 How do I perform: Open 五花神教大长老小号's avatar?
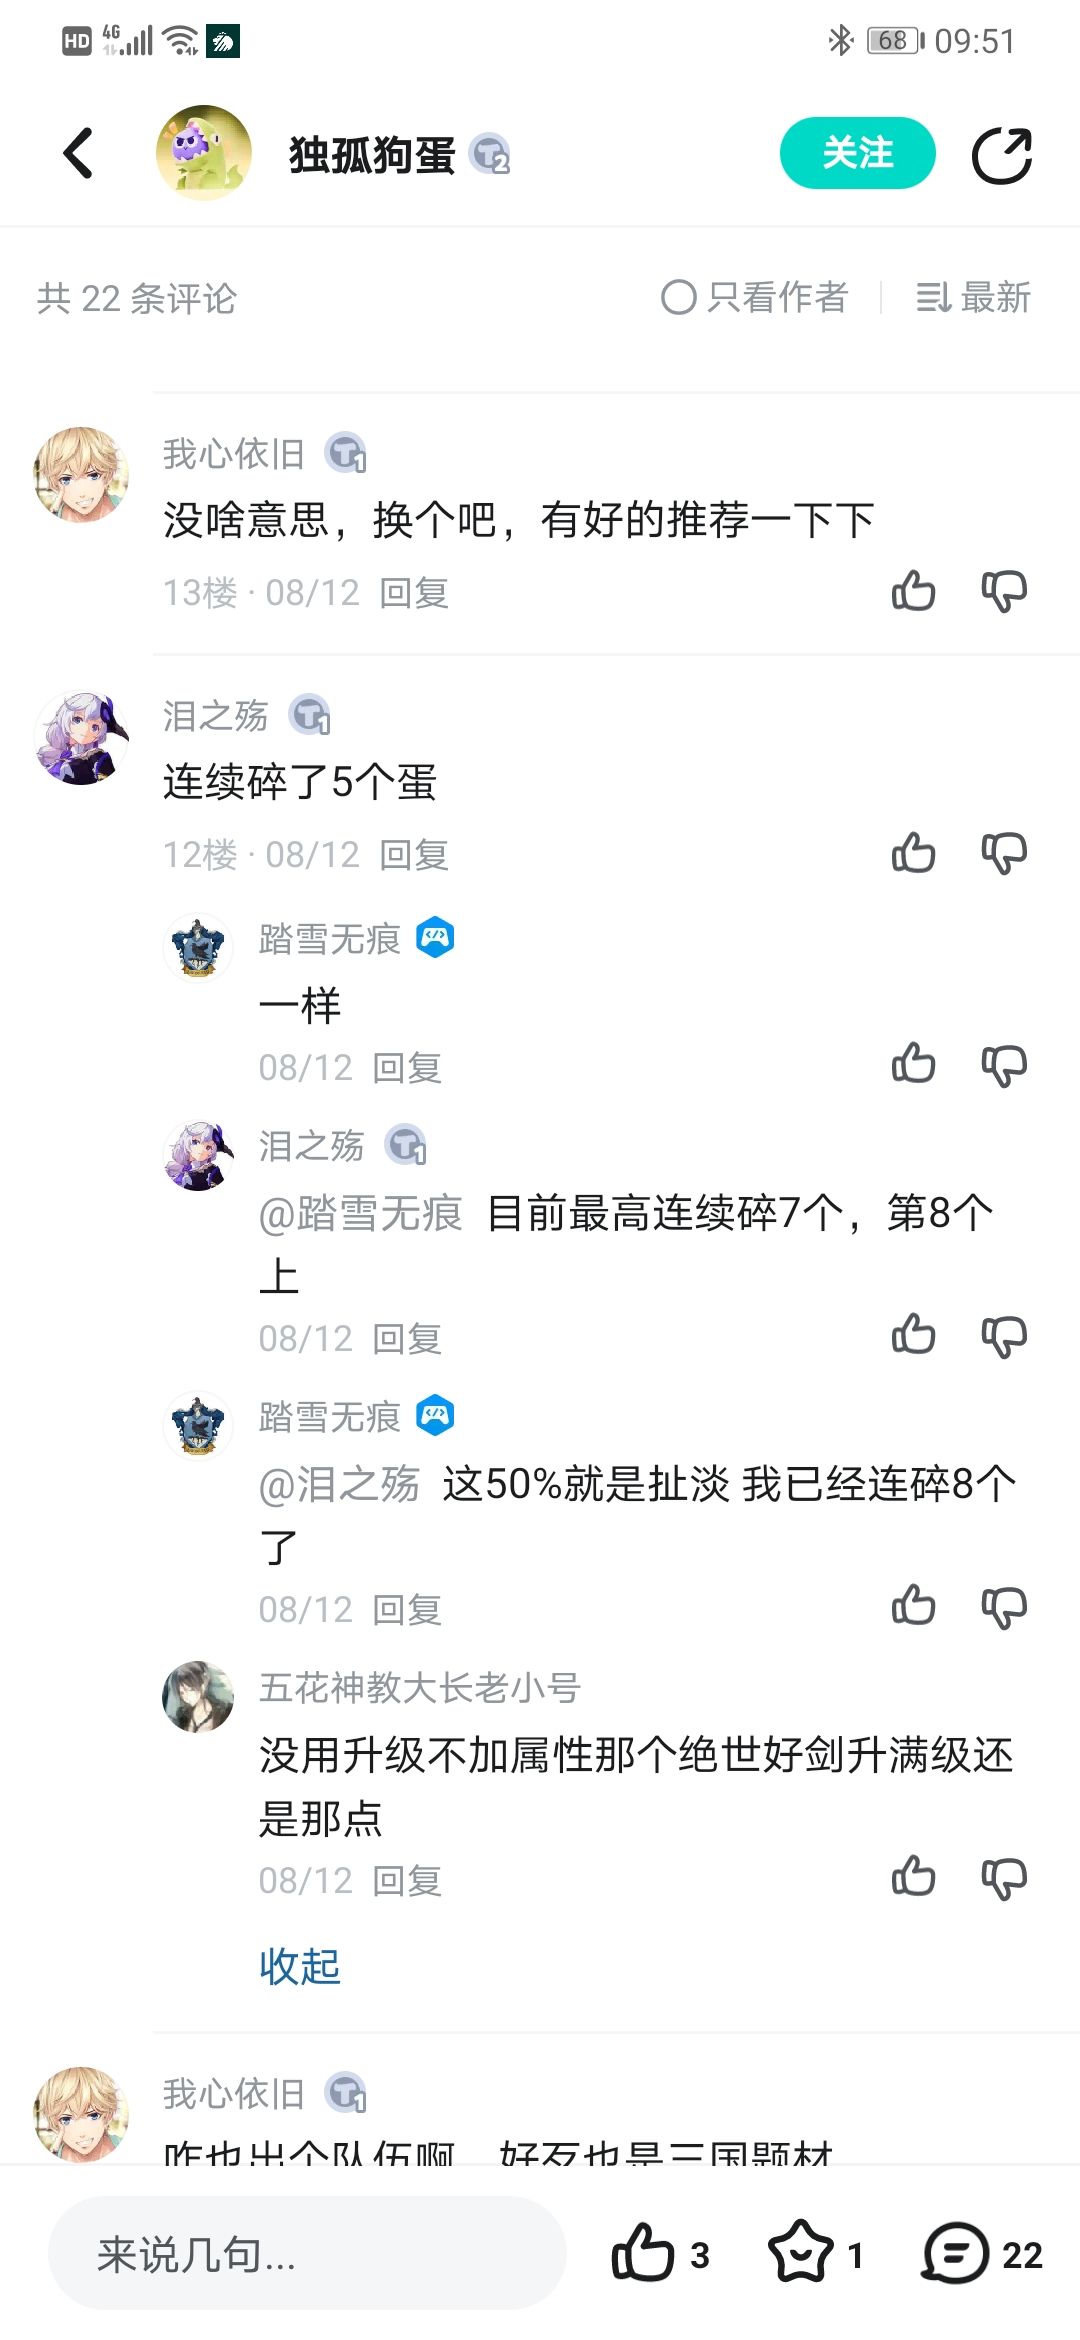198,1696
